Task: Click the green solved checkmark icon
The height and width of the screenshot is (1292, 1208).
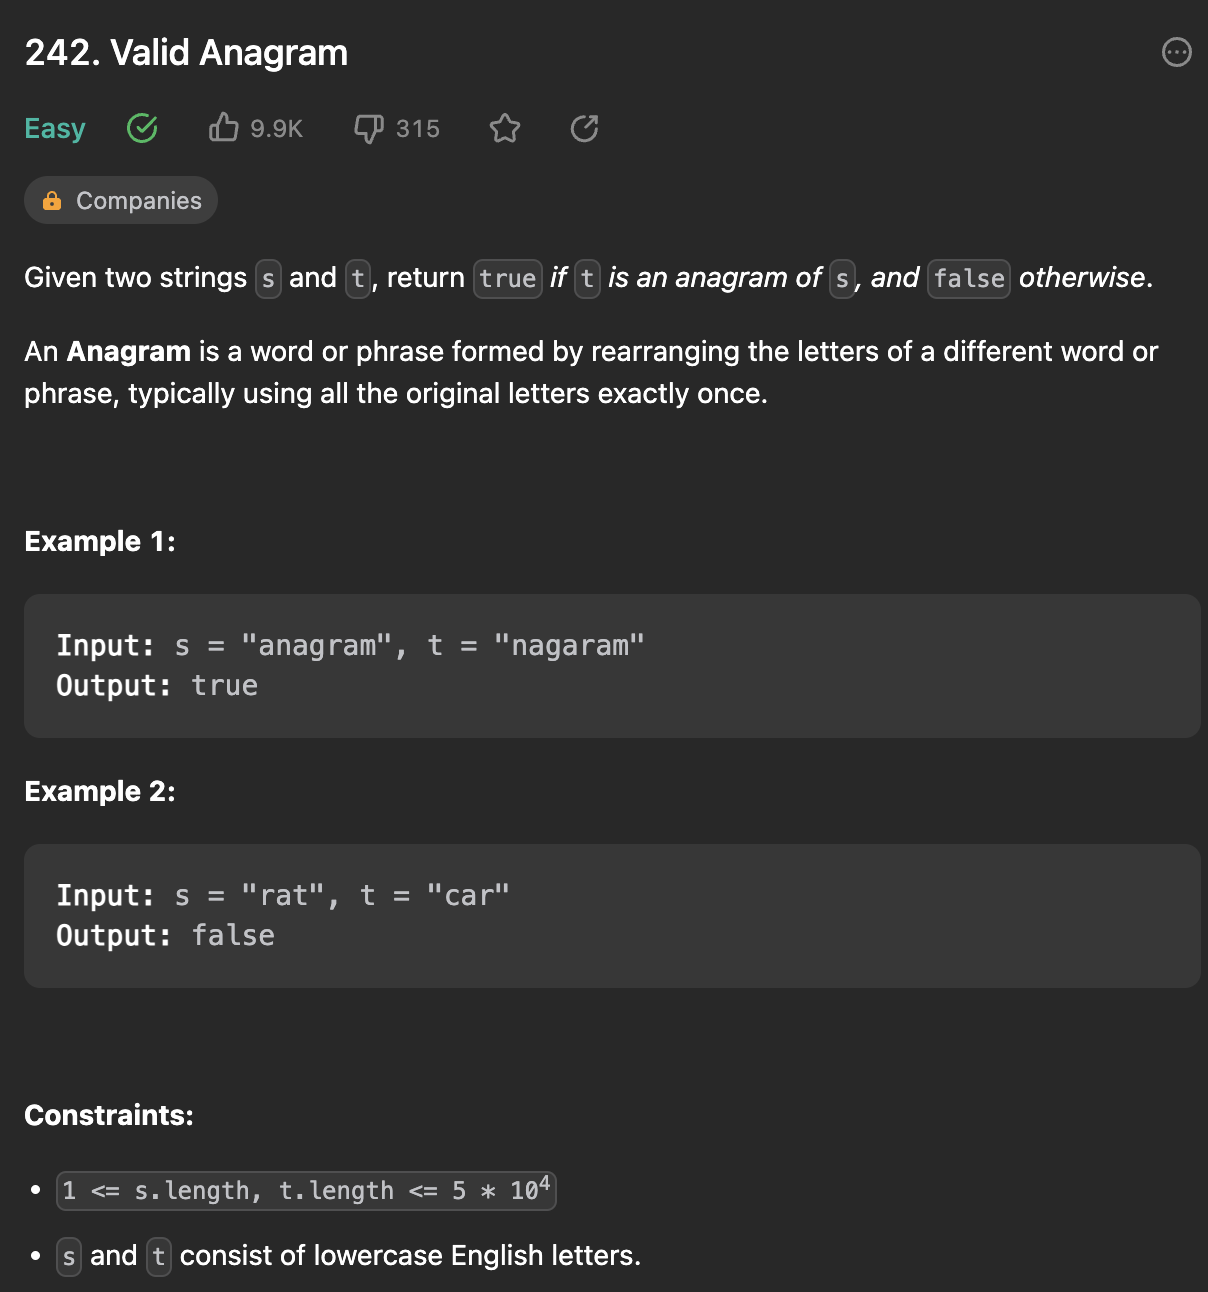Action: (142, 128)
